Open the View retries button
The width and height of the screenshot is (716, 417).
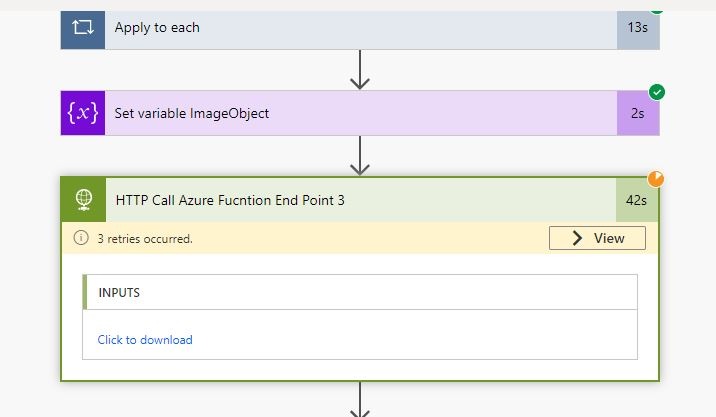(x=597, y=238)
